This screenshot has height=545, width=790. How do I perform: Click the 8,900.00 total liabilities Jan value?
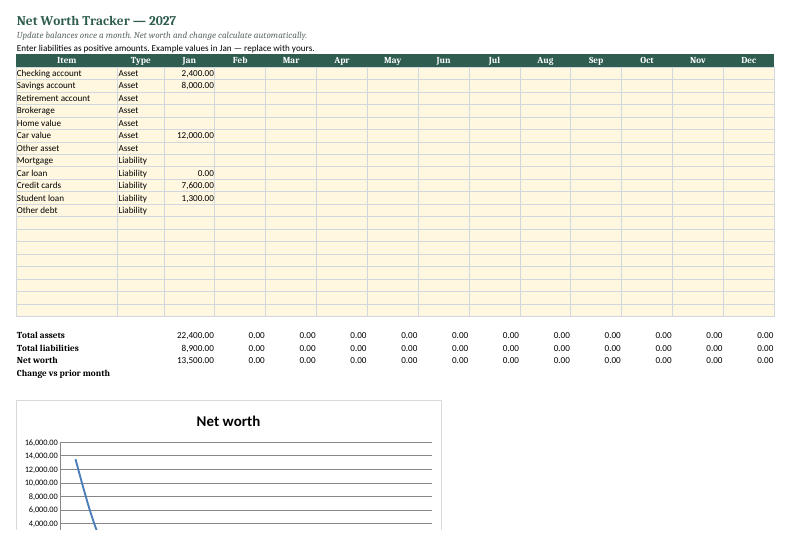(198, 348)
